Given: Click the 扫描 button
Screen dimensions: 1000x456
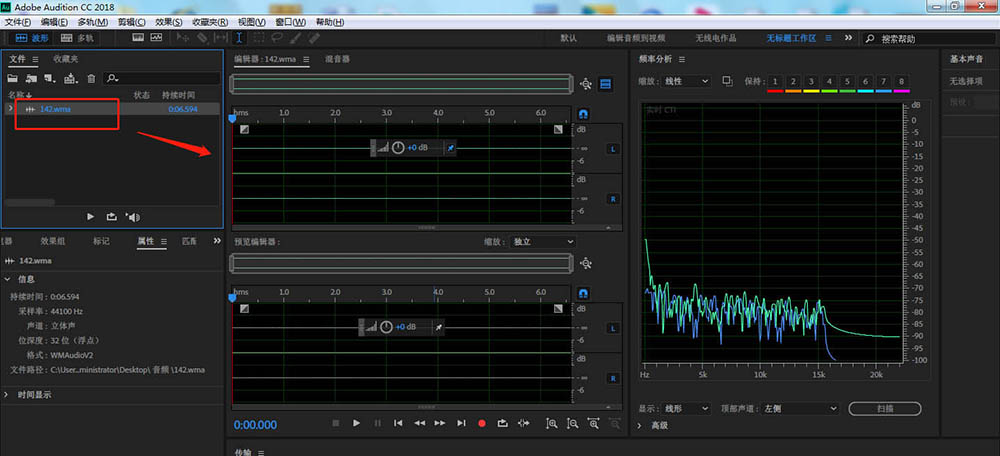Looking at the screenshot, I should [x=885, y=408].
